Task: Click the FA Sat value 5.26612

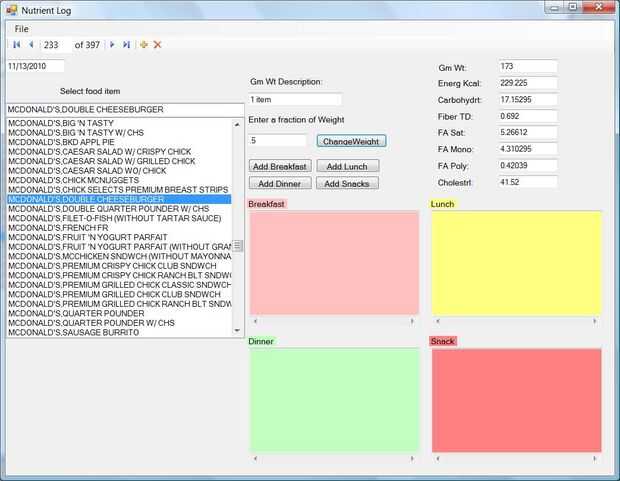Action: tap(528, 133)
